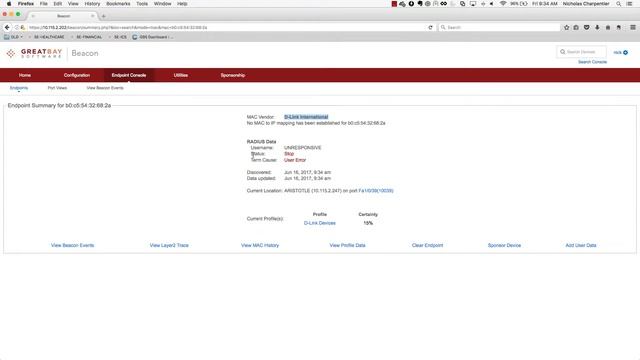Click the Sponsor Device link

coord(504,245)
